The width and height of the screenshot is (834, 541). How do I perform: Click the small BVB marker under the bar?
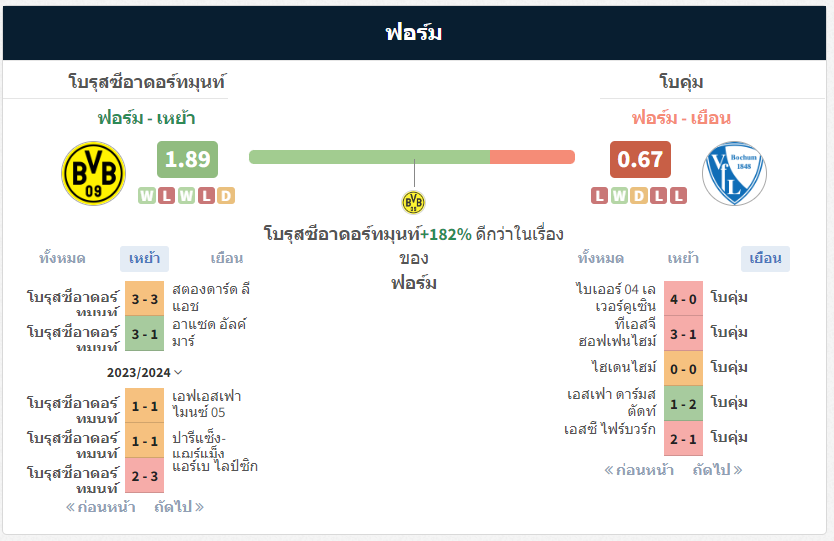(413, 202)
